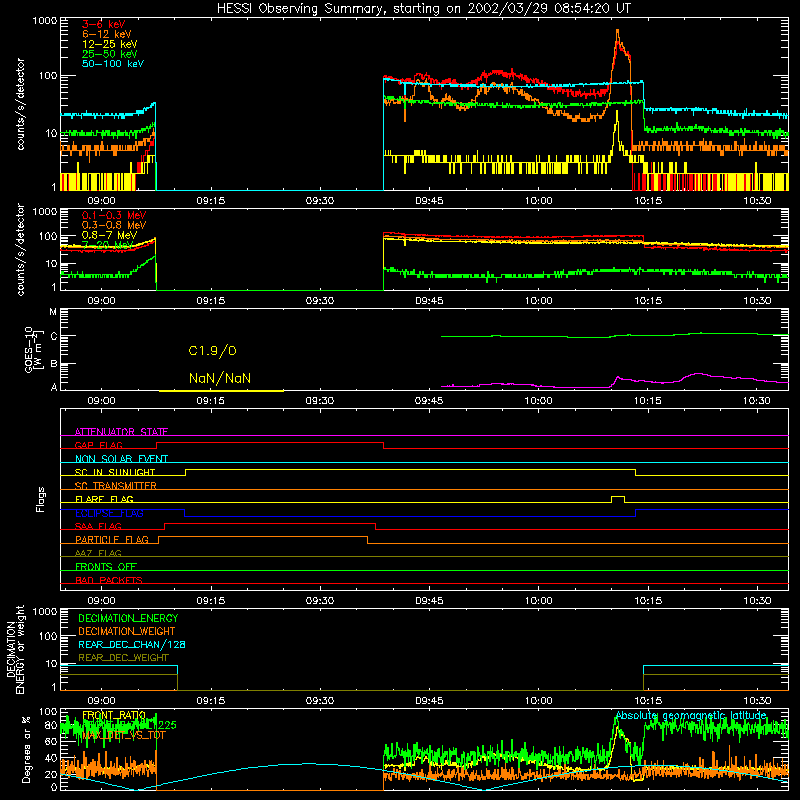Select the REAR_DEC_CHAN/128 legend label
The width and height of the screenshot is (800, 800).
point(132,644)
